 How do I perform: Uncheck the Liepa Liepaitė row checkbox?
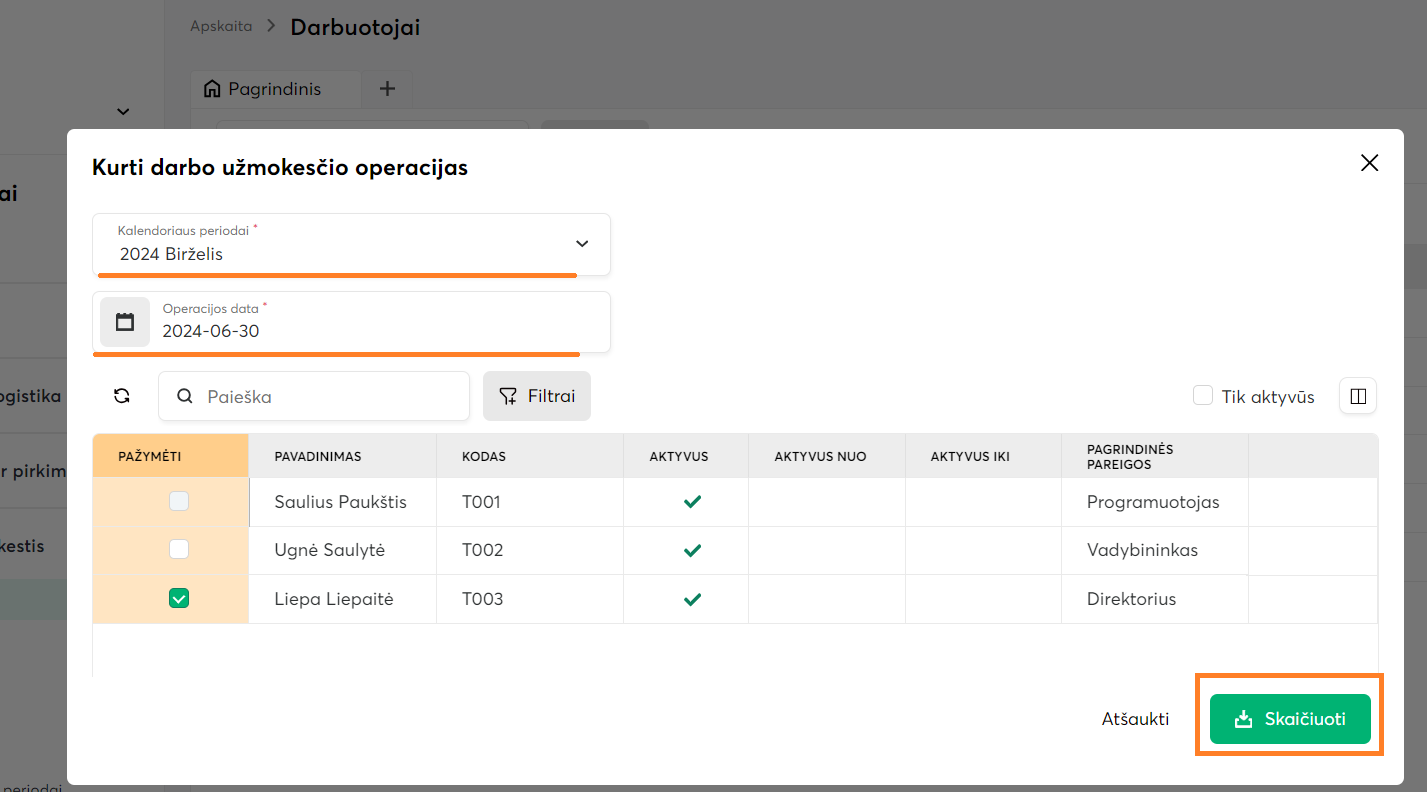click(179, 599)
